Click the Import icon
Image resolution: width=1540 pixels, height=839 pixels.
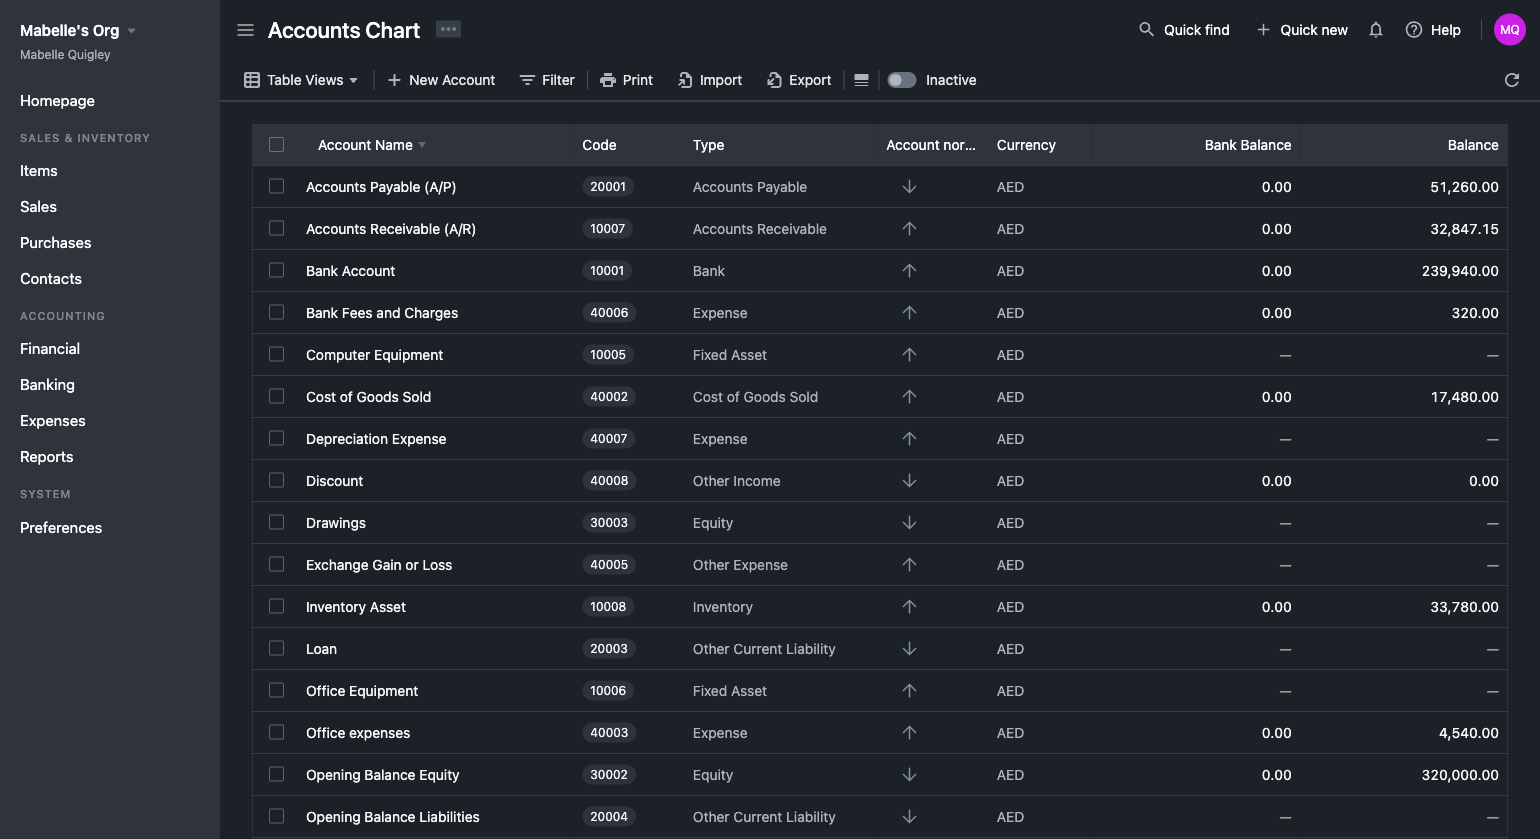tap(685, 80)
